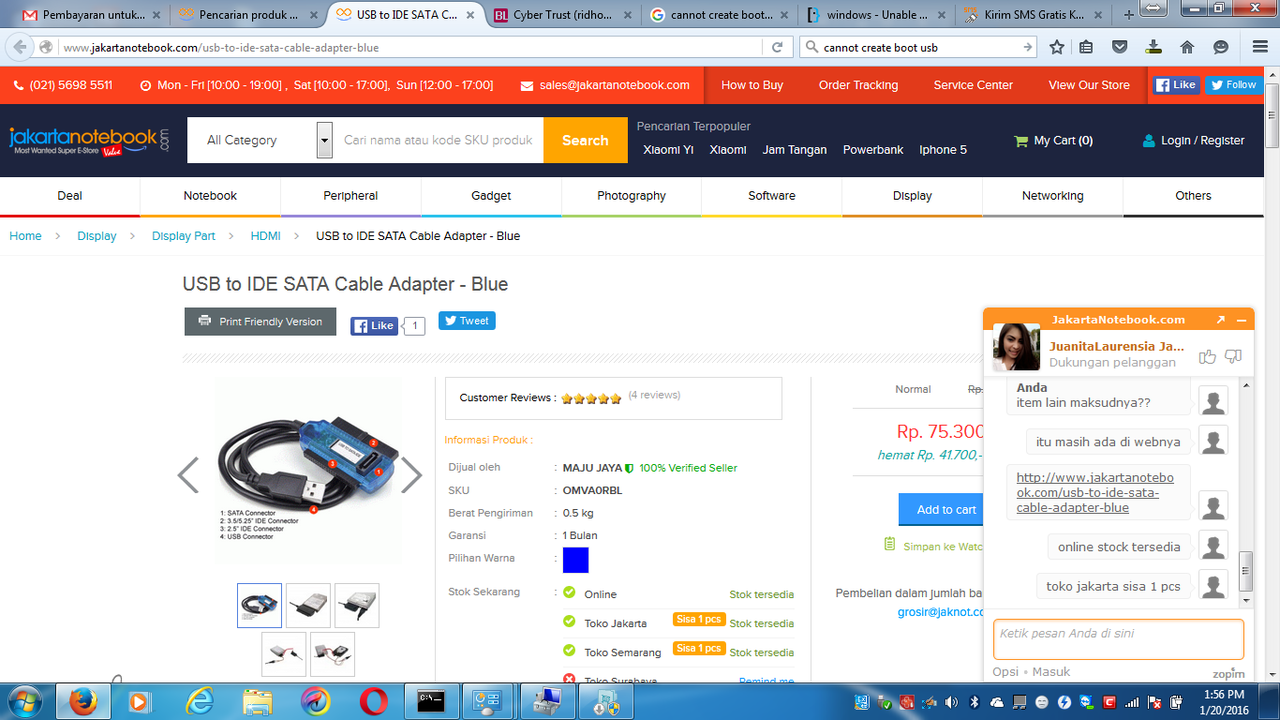Click the Powerbank popular search link
Screen dimensions: 1280x720
click(873, 150)
